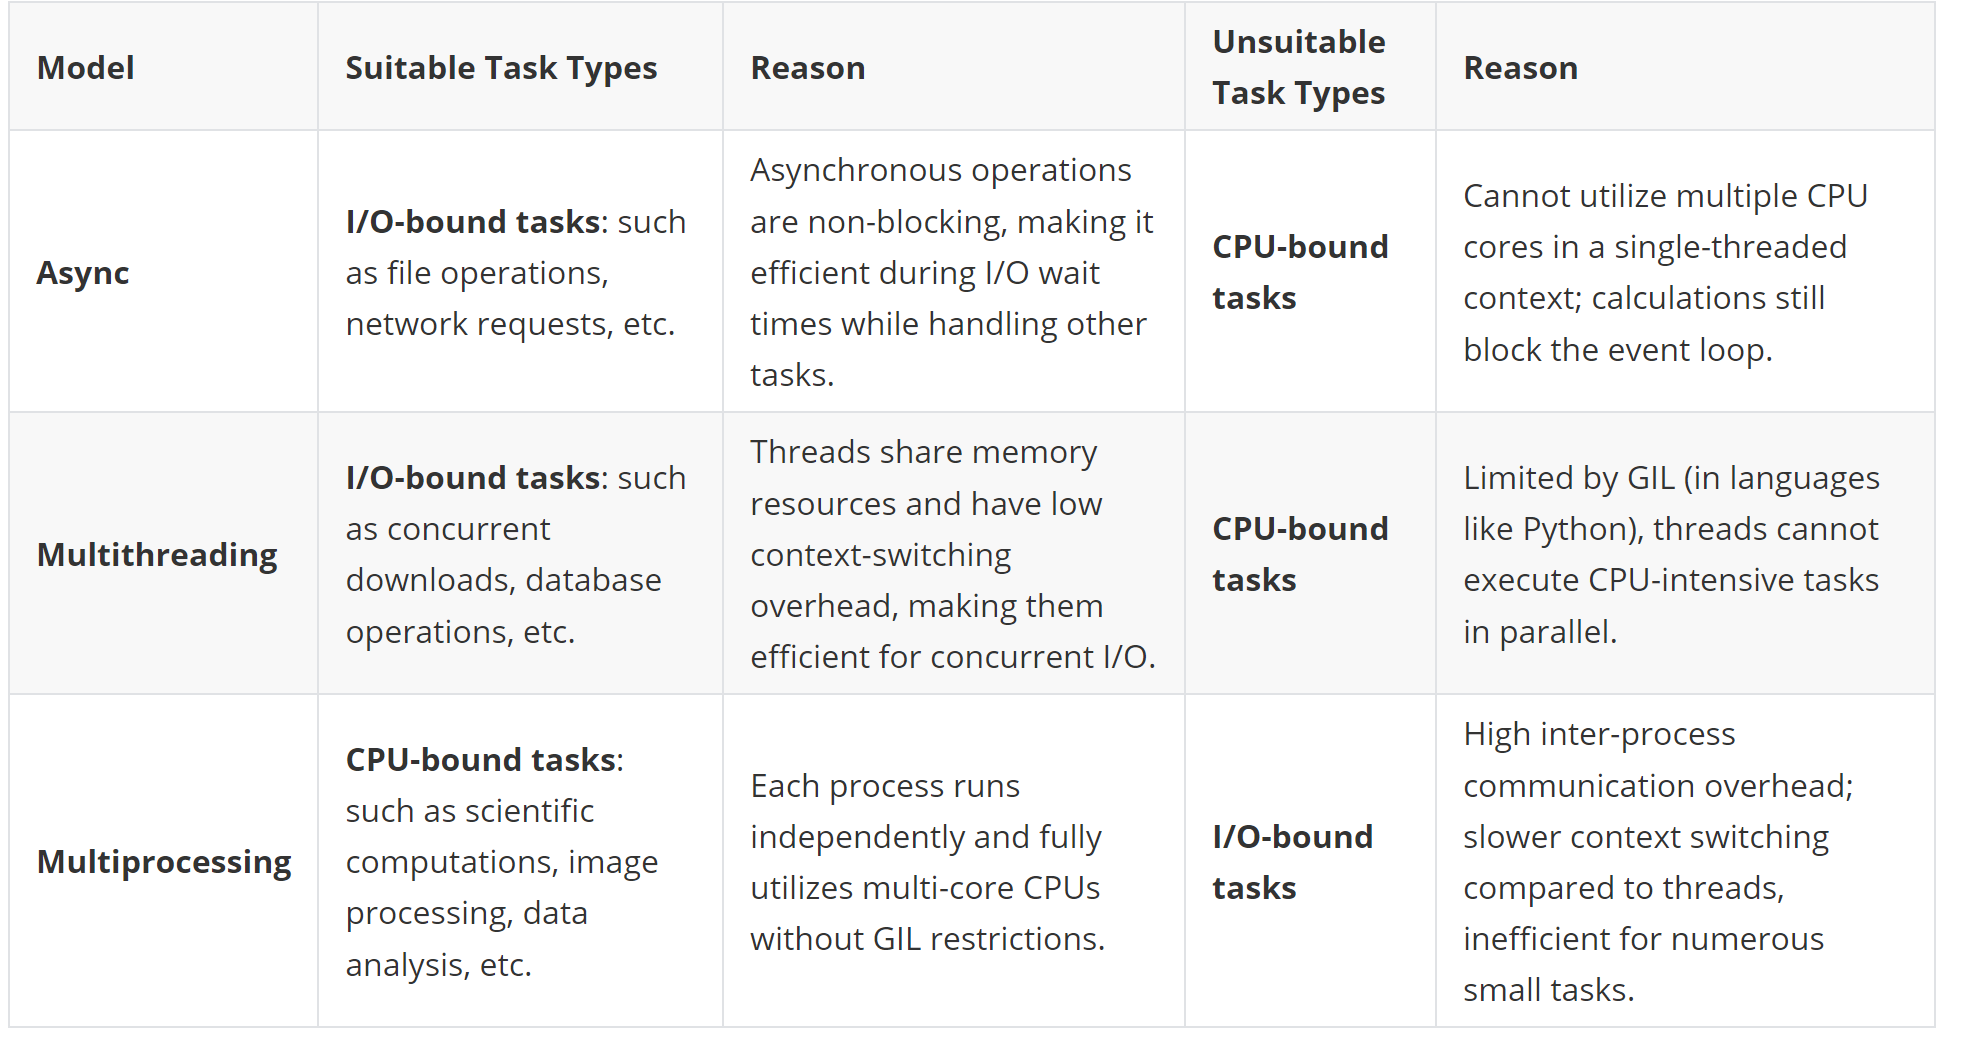Click Async's unsuitable CPU-bound tasks cell
The width and height of the screenshot is (1964, 1038).
(1310, 272)
